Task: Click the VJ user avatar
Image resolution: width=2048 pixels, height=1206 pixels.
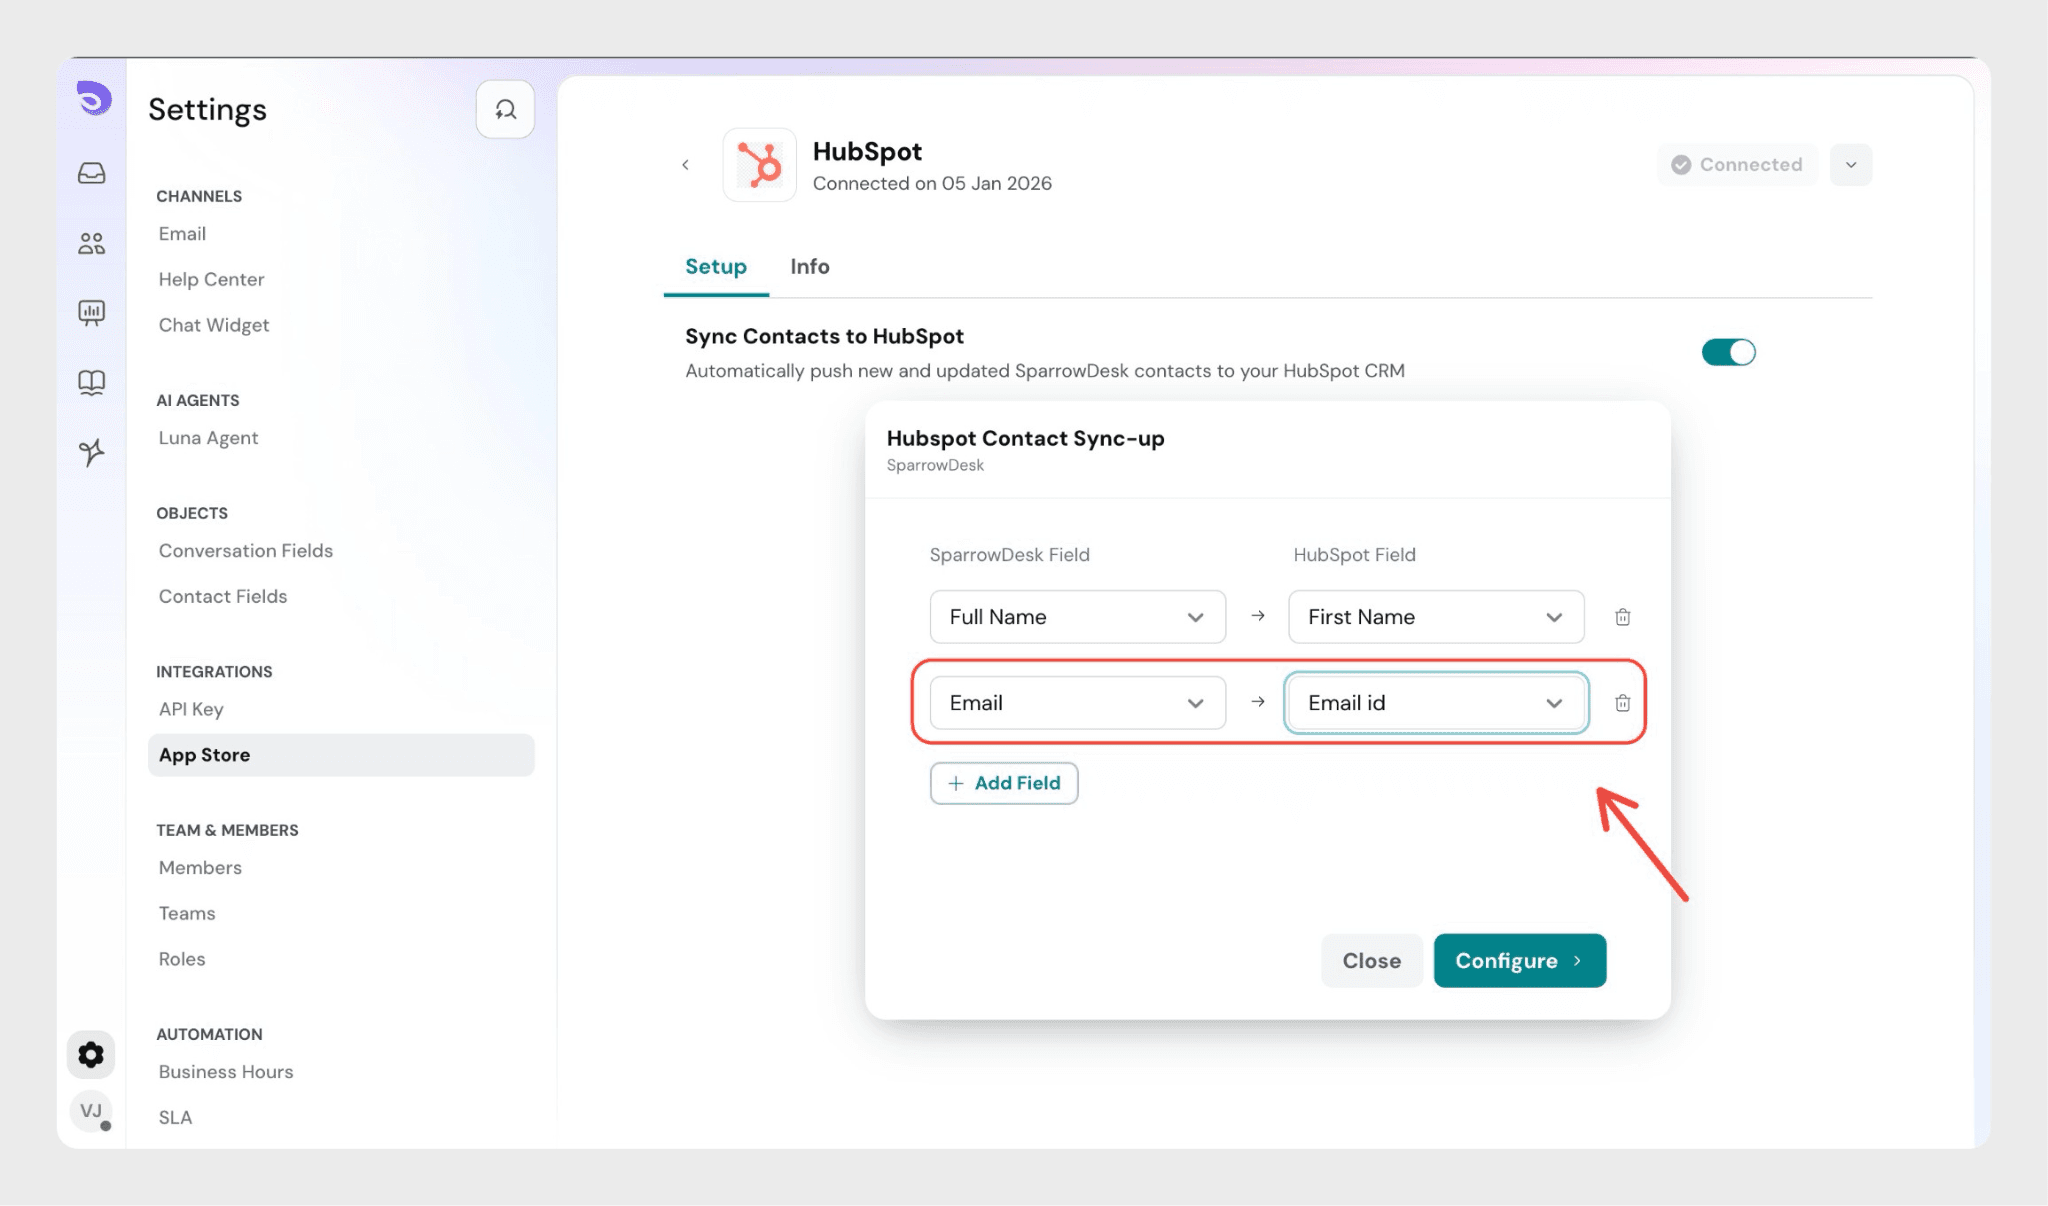Action: pyautogui.click(x=91, y=1111)
